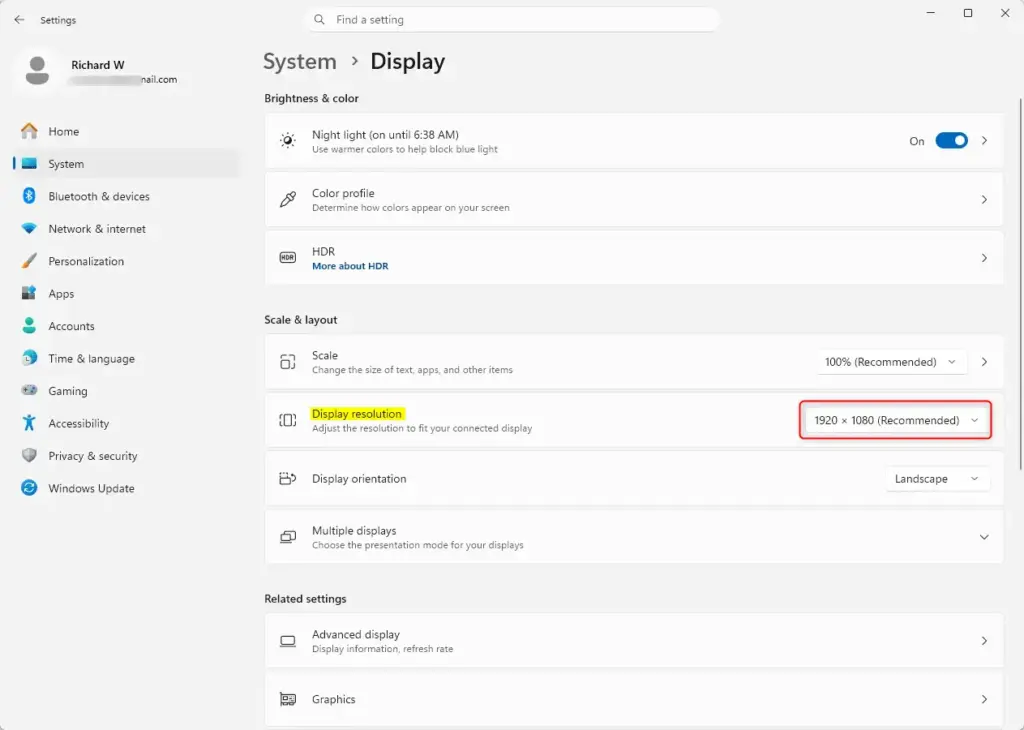Image resolution: width=1024 pixels, height=730 pixels.
Task: Click the search magnifier icon
Action: point(319,20)
